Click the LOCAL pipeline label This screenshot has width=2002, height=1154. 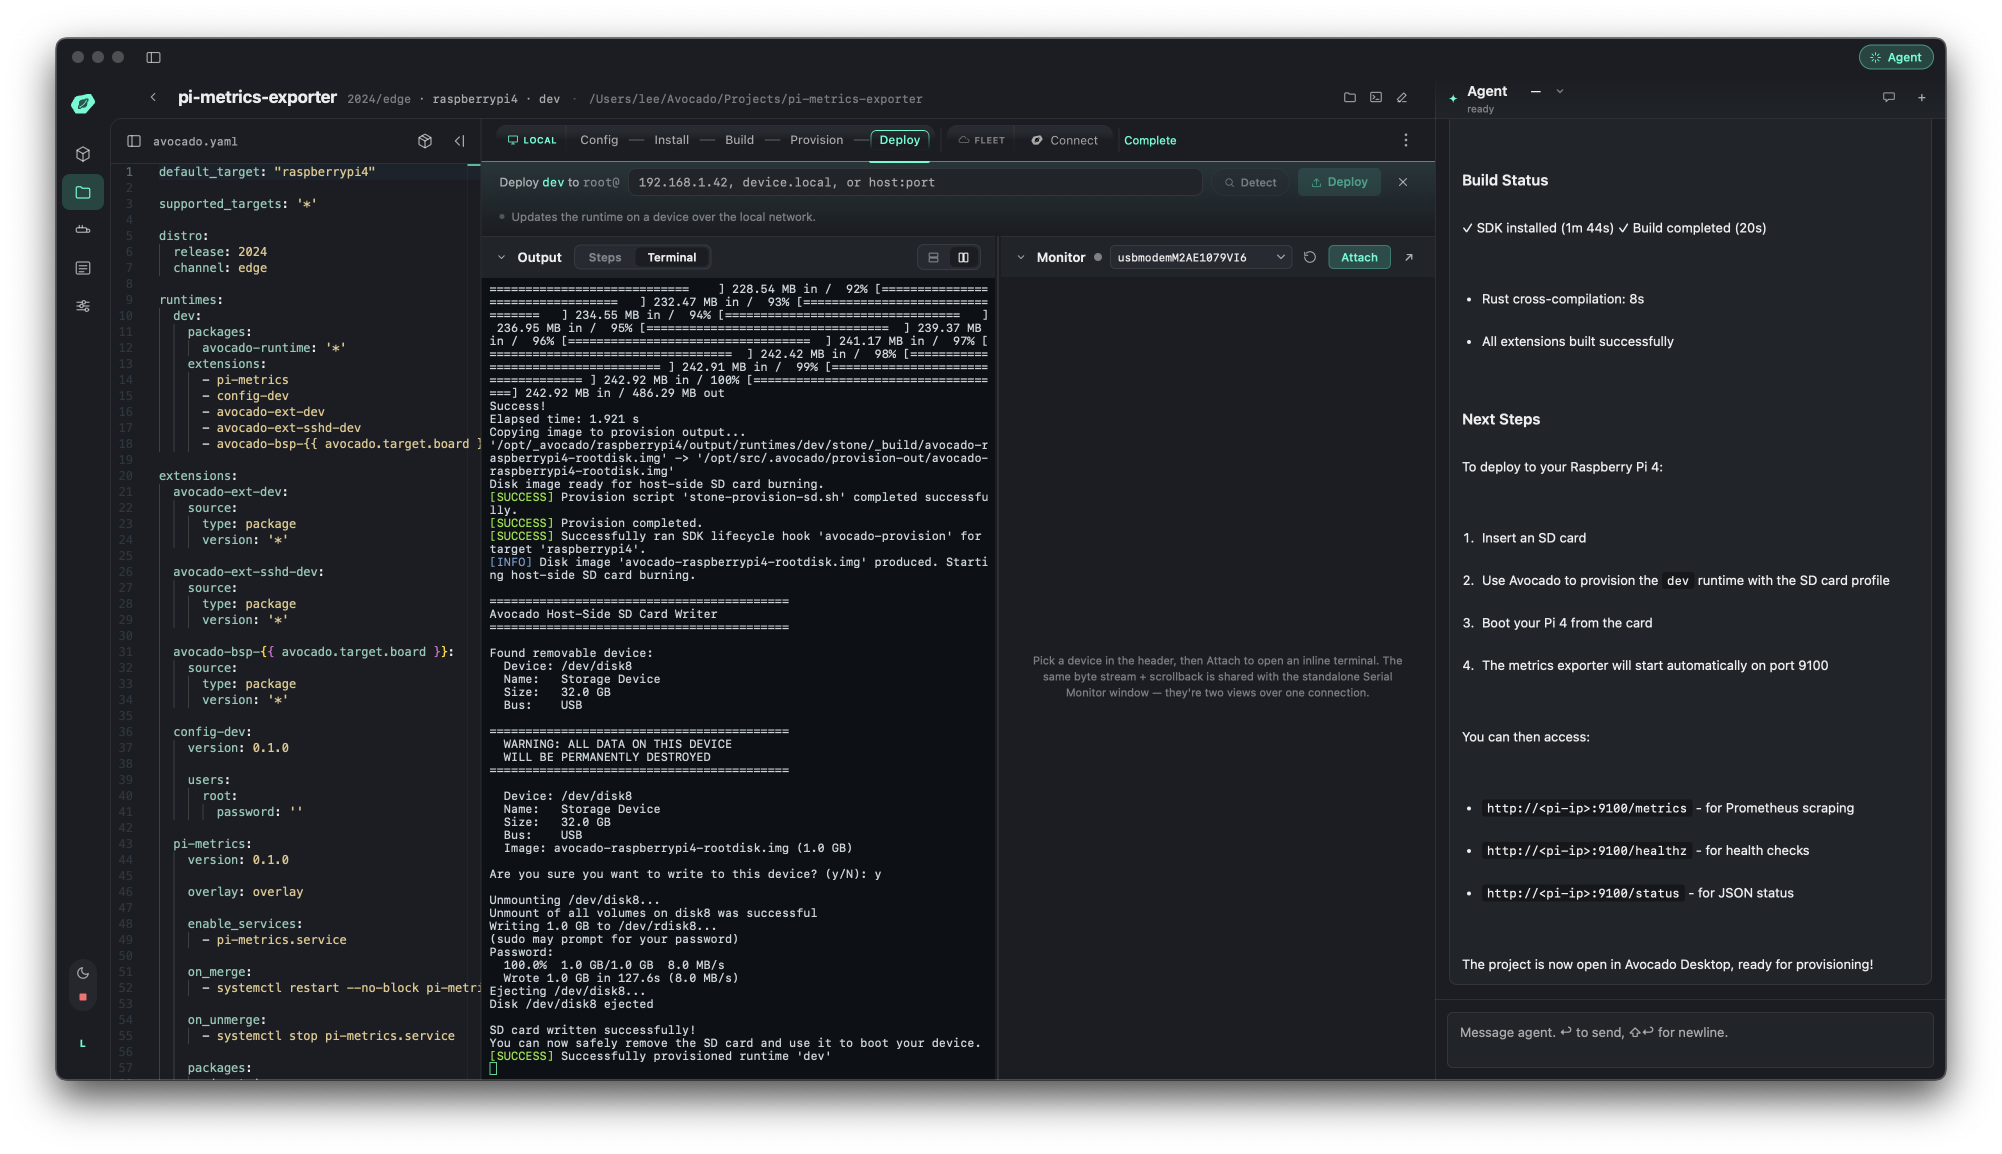(532, 140)
